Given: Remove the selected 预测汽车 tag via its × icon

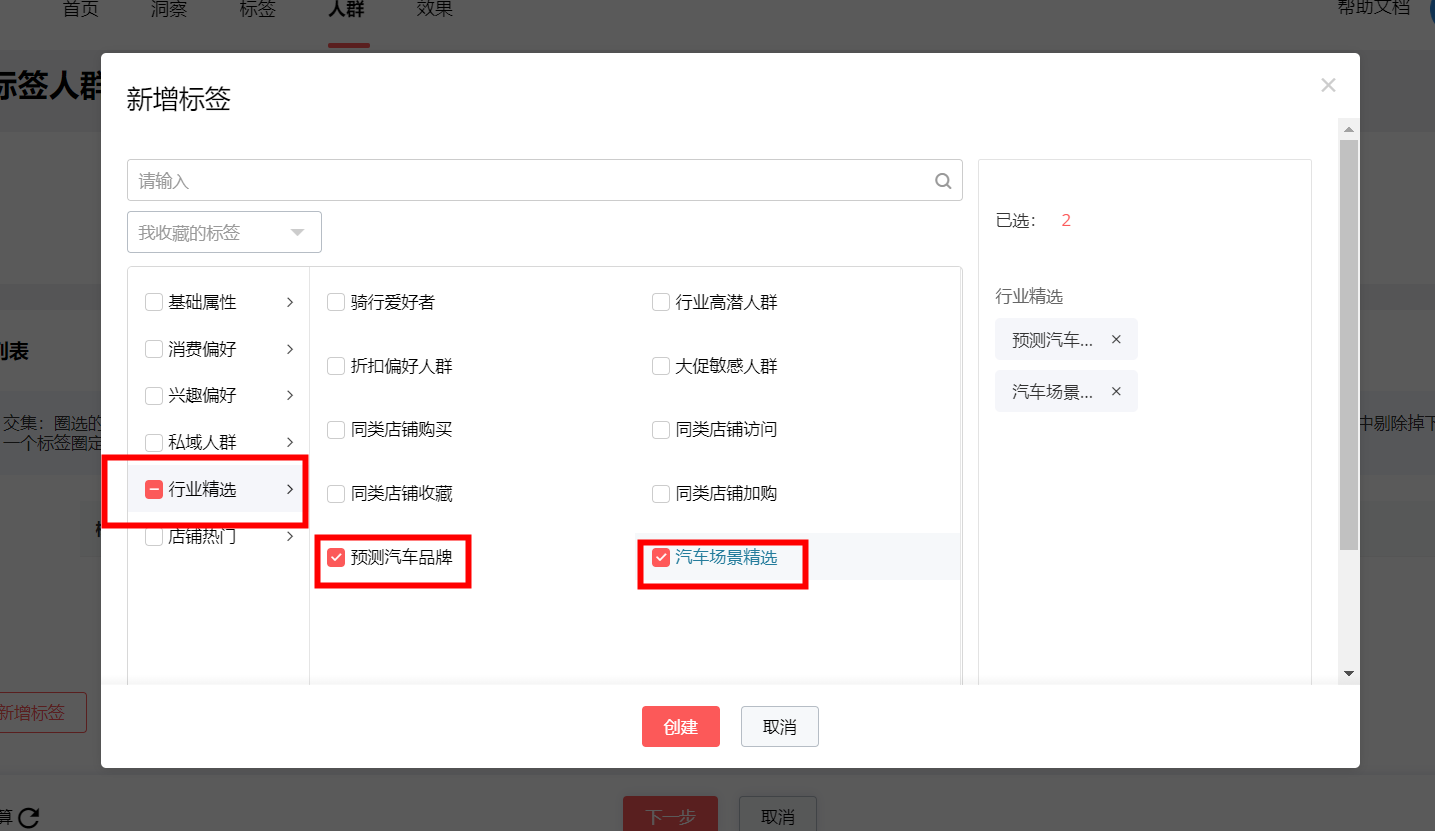Looking at the screenshot, I should click(1116, 339).
